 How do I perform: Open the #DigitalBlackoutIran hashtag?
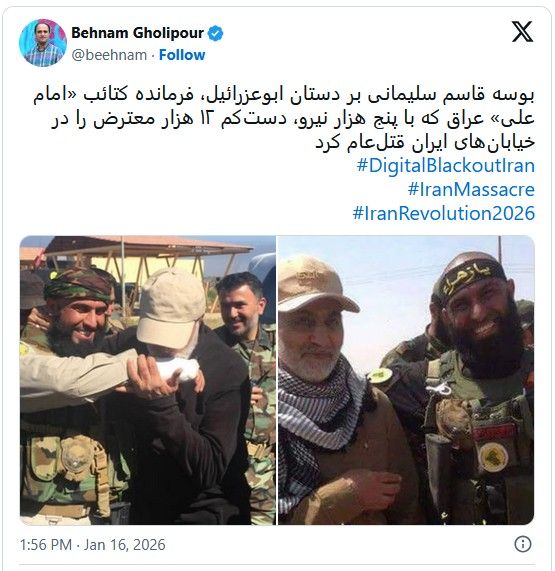(x=446, y=165)
